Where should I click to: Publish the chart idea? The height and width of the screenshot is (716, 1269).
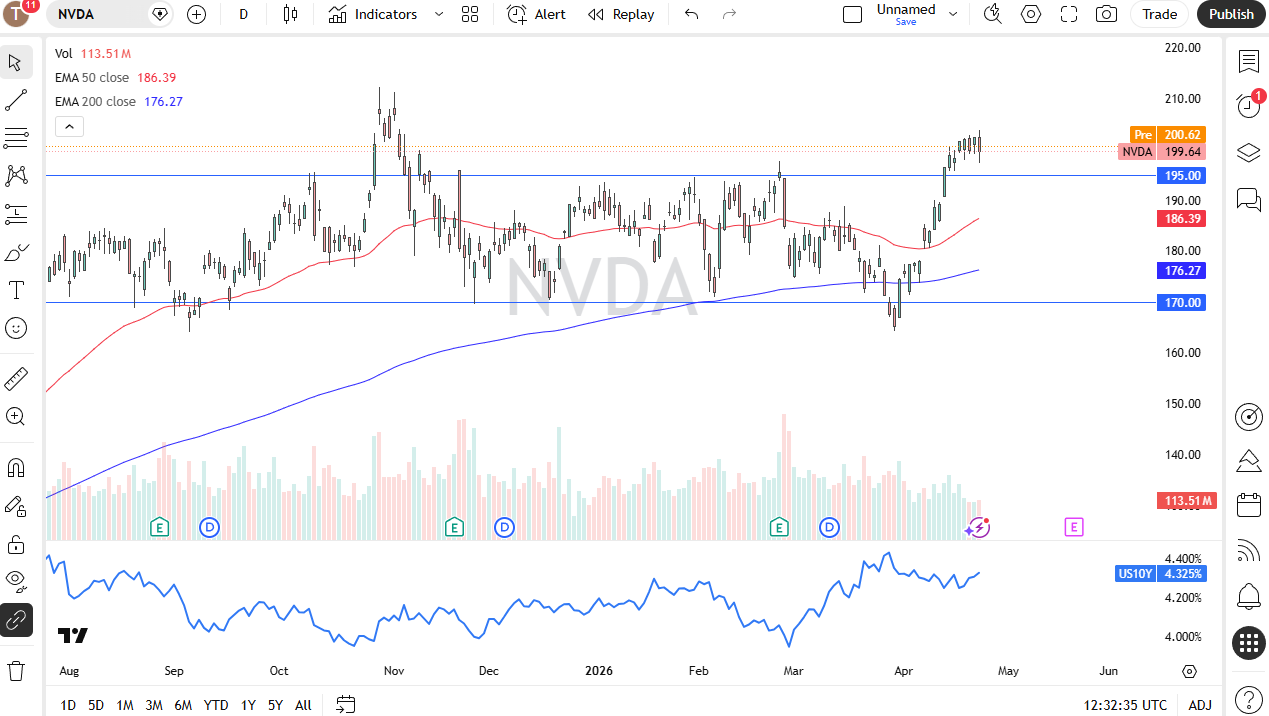[x=1231, y=14]
